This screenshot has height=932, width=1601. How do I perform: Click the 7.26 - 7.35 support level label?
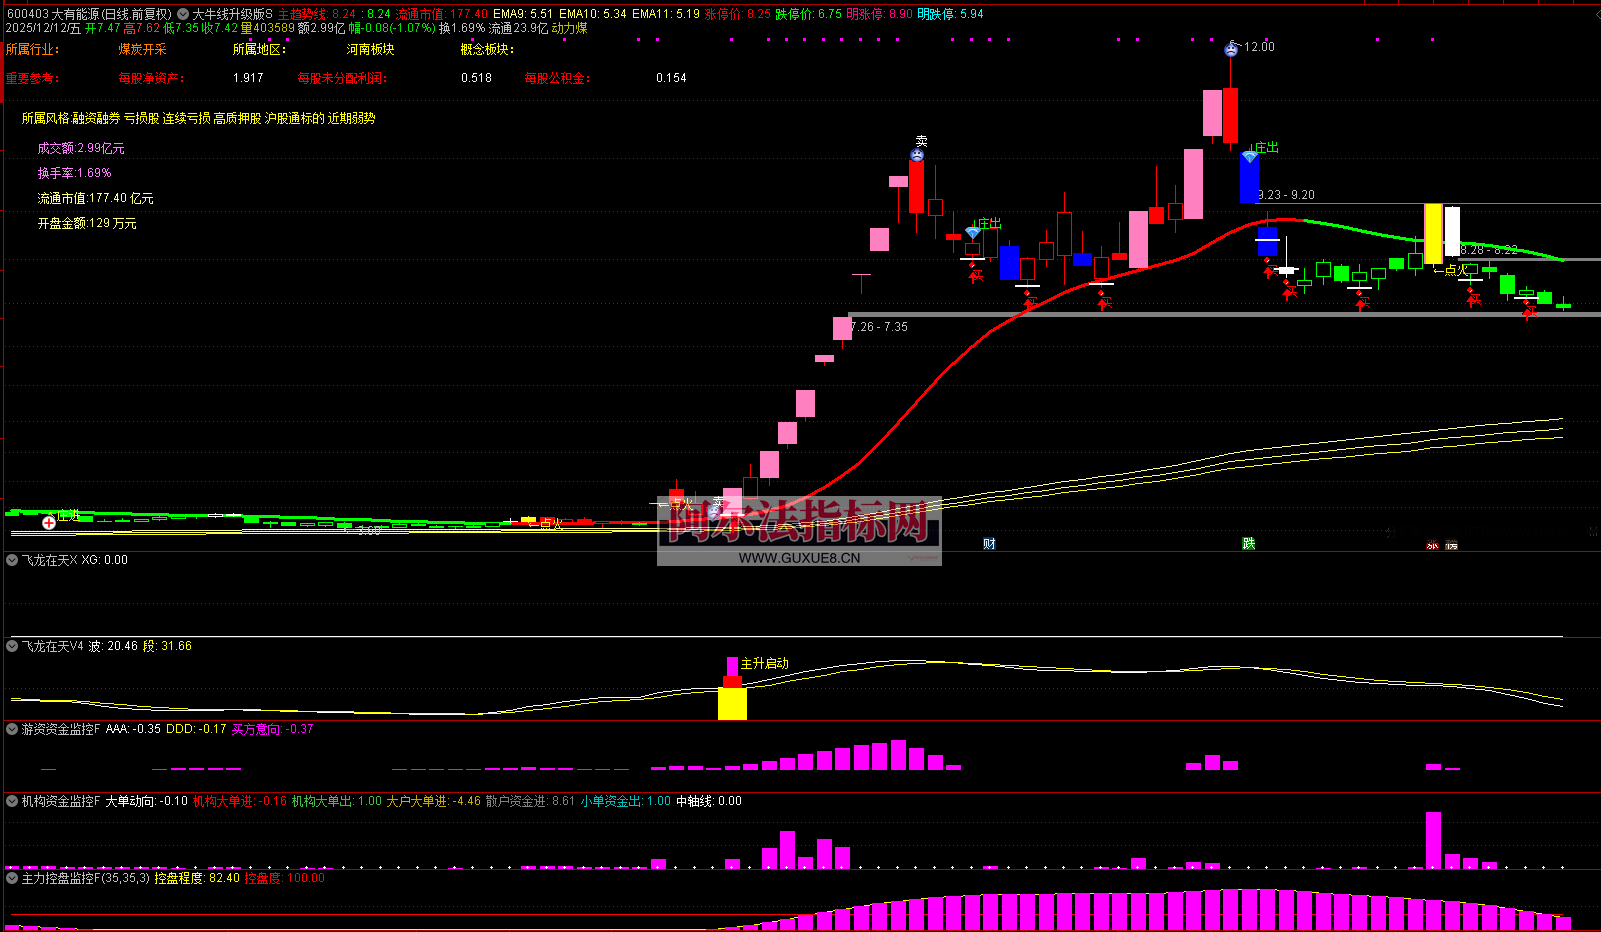click(x=880, y=327)
